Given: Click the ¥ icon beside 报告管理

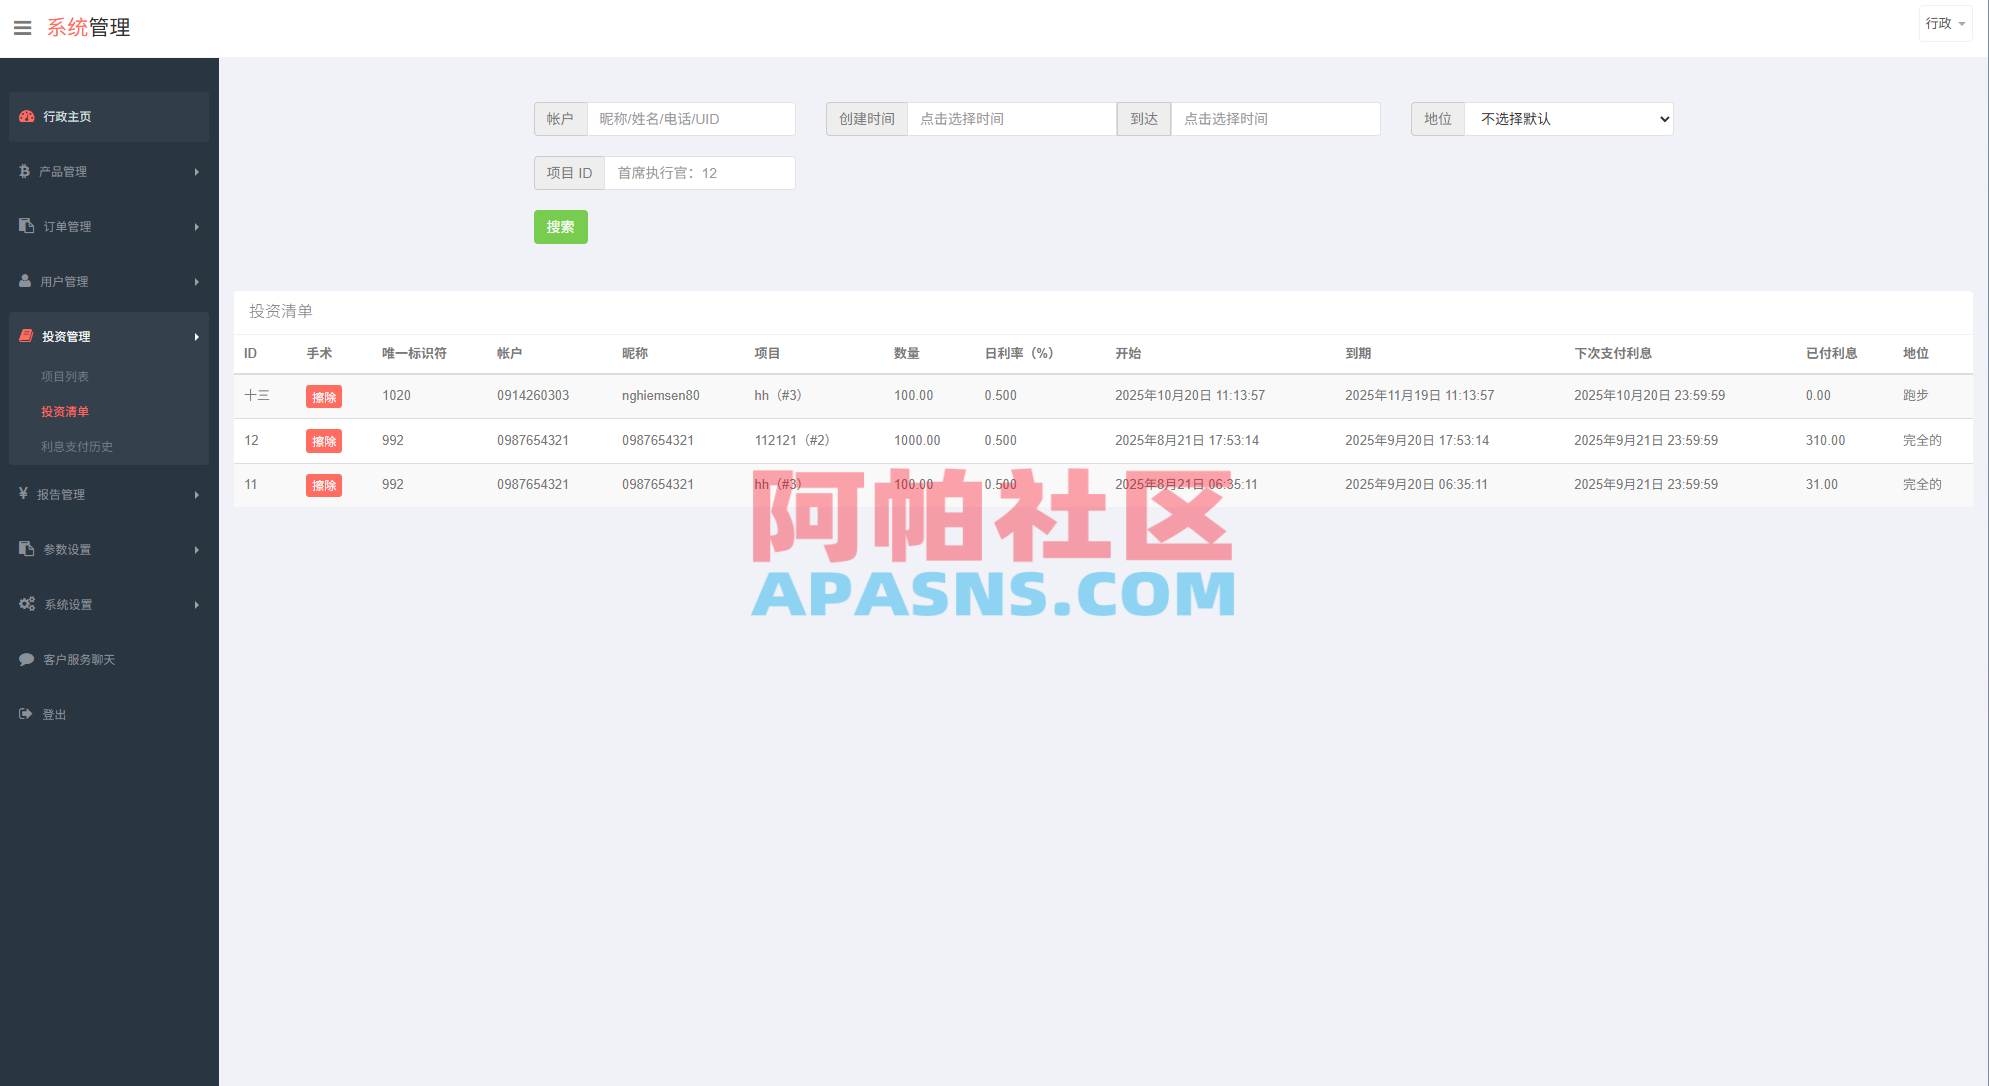Looking at the screenshot, I should [x=25, y=494].
